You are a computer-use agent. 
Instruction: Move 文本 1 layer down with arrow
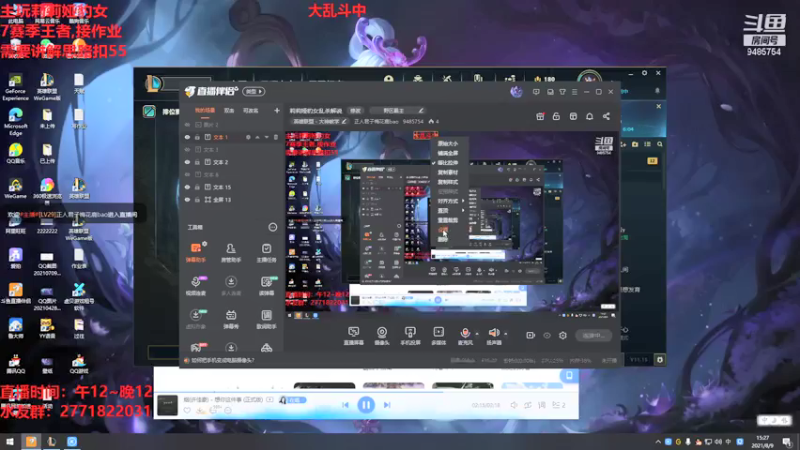(266, 137)
